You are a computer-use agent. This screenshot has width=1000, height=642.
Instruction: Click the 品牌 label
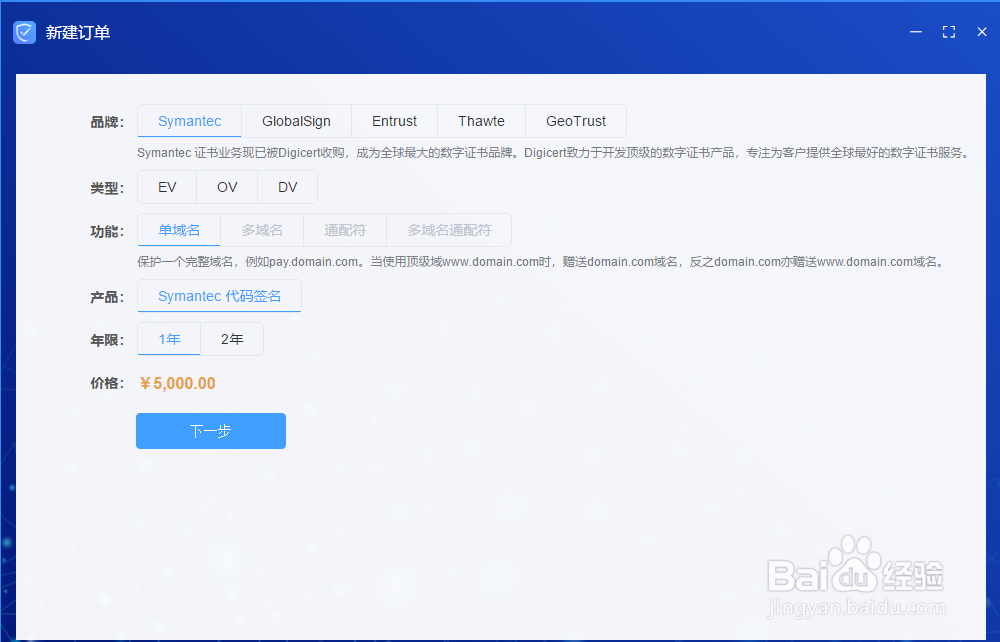107,122
